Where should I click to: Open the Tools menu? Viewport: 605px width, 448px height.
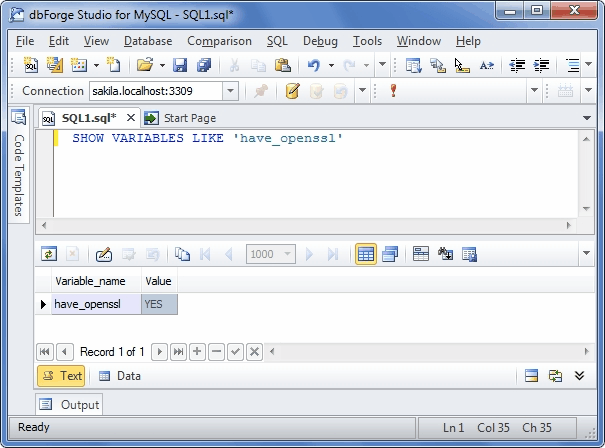click(x=367, y=41)
